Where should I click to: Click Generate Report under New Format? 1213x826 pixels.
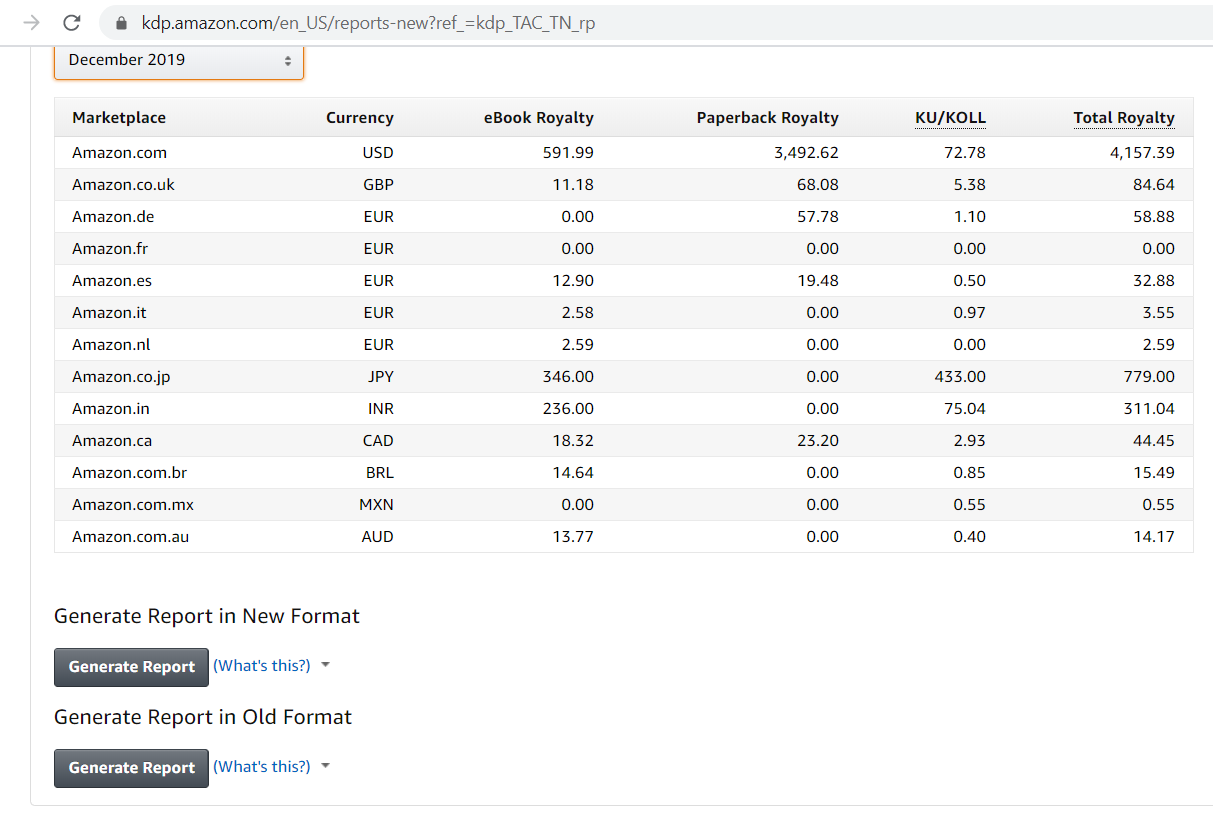131,667
